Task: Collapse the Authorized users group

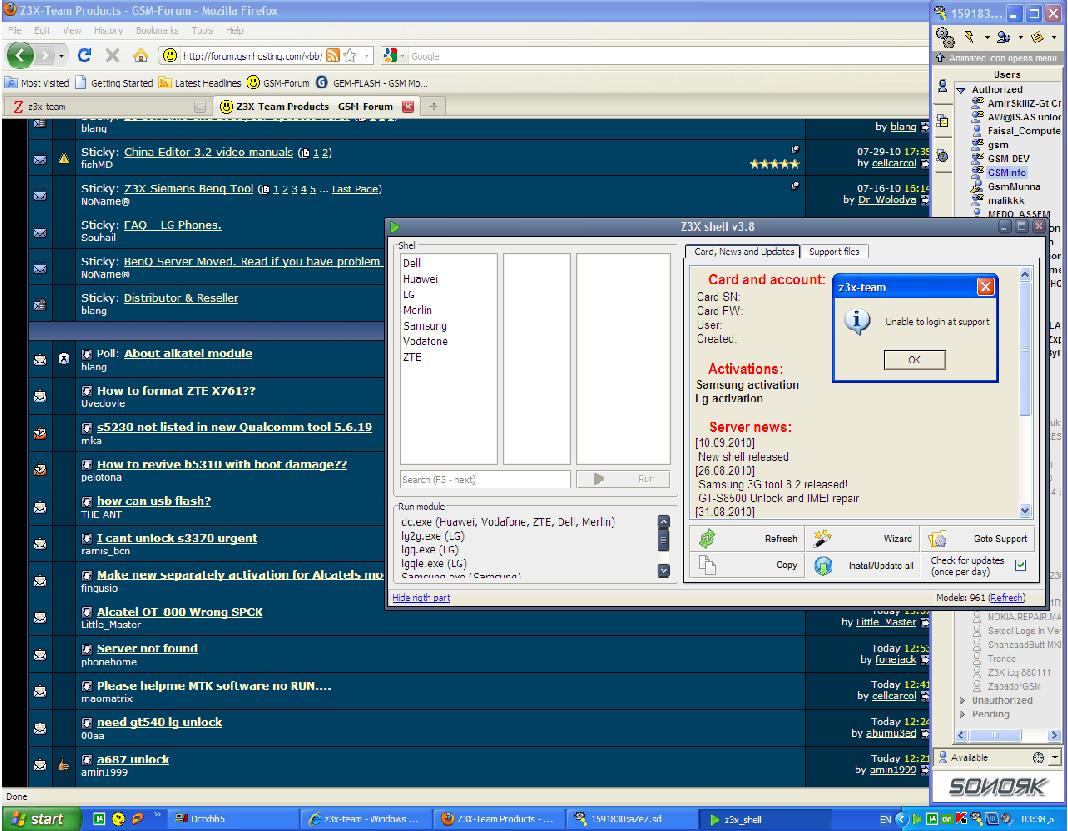Action: click(961, 90)
